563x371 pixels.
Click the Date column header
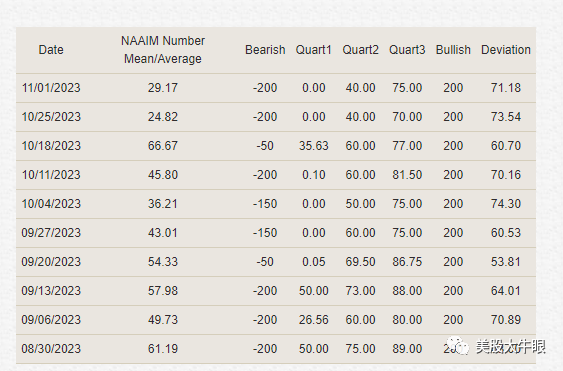click(51, 50)
